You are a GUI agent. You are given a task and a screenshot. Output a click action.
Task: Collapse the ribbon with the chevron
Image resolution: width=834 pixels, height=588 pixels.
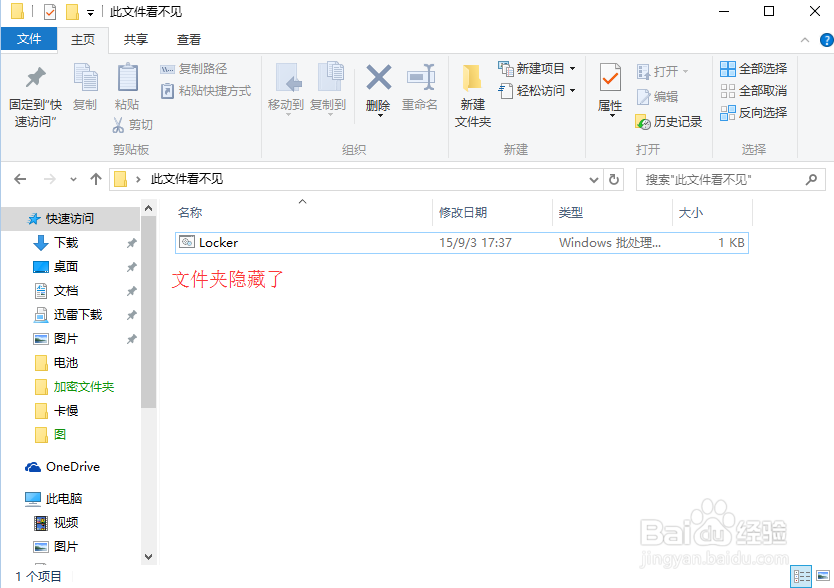[805, 40]
